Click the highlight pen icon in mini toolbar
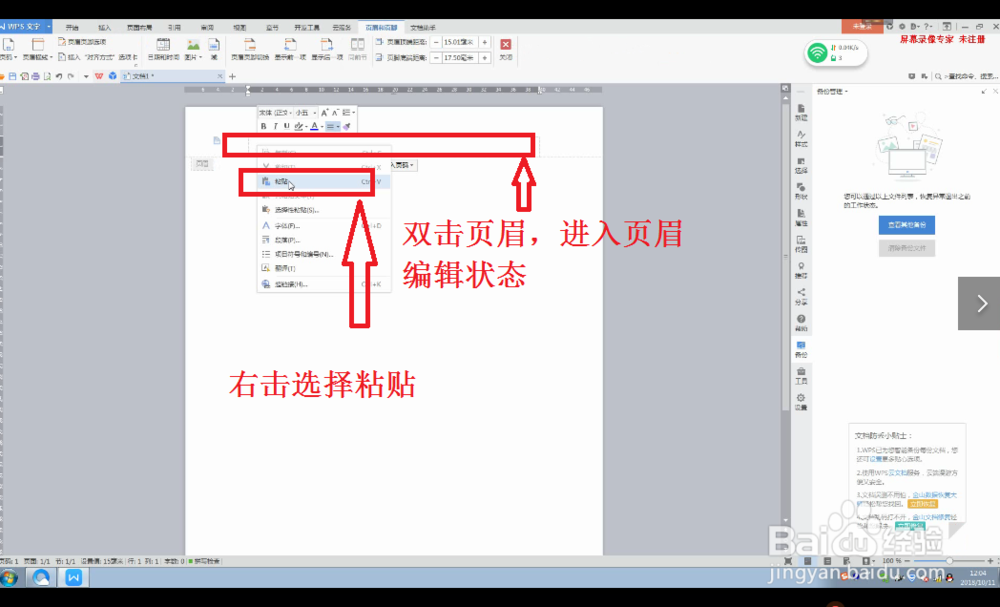 coord(298,126)
